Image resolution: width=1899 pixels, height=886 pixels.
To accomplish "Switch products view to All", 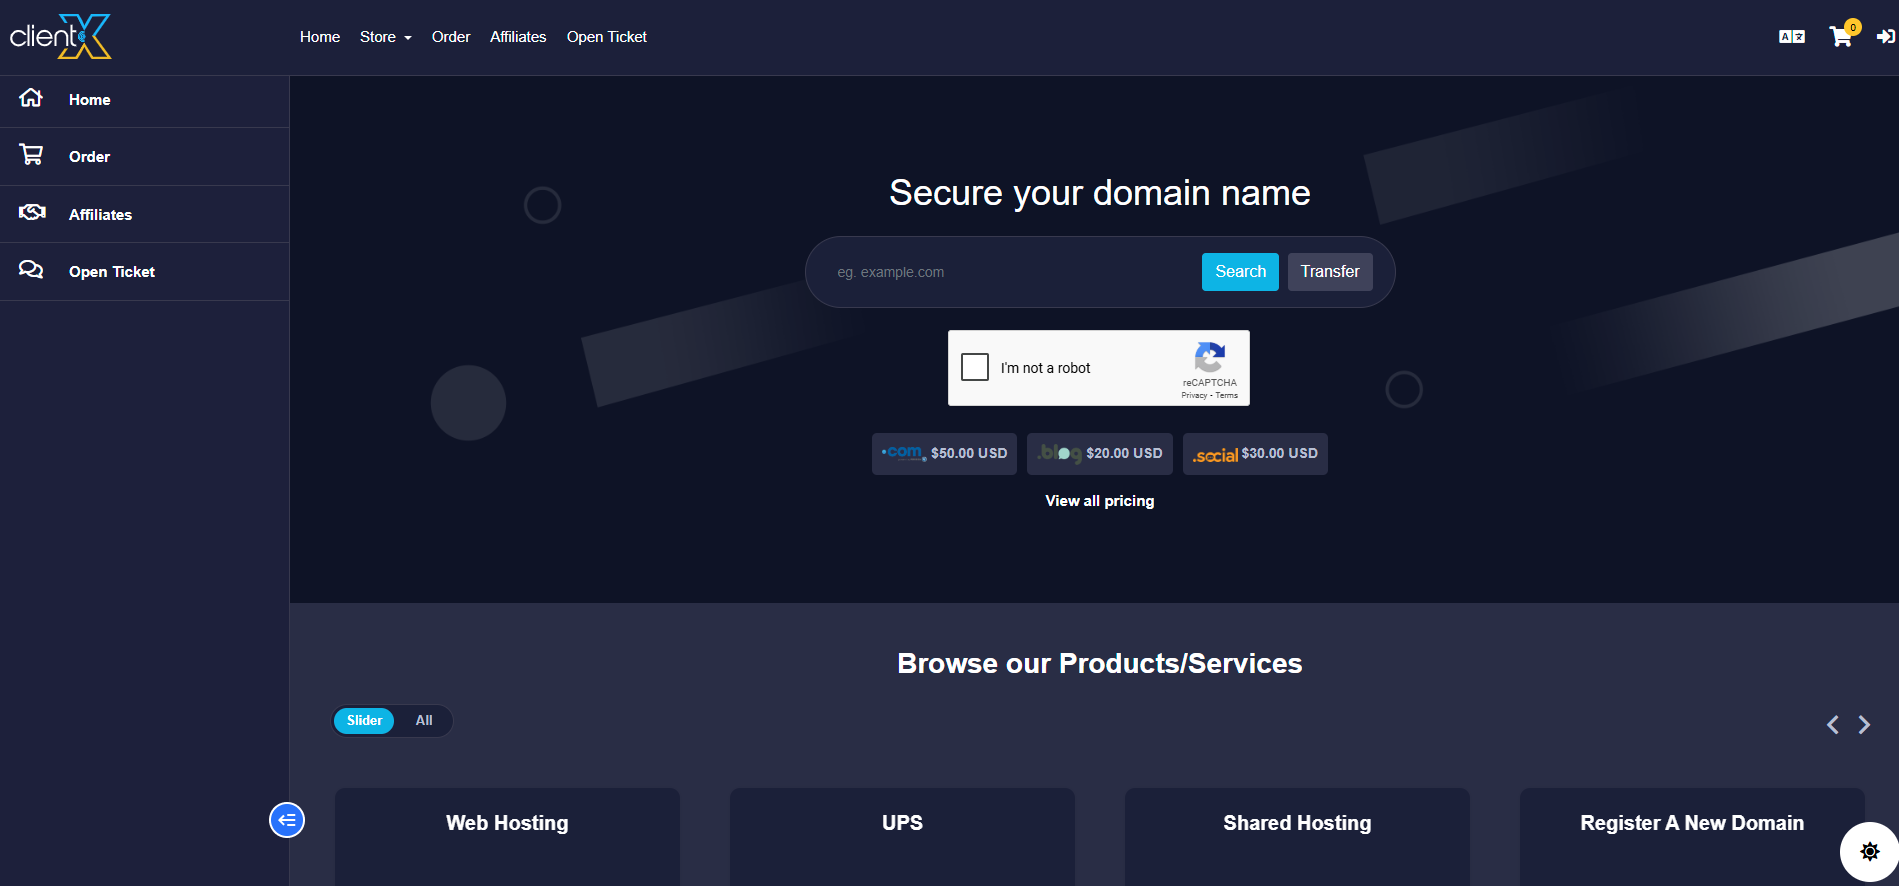I will coord(424,721).
